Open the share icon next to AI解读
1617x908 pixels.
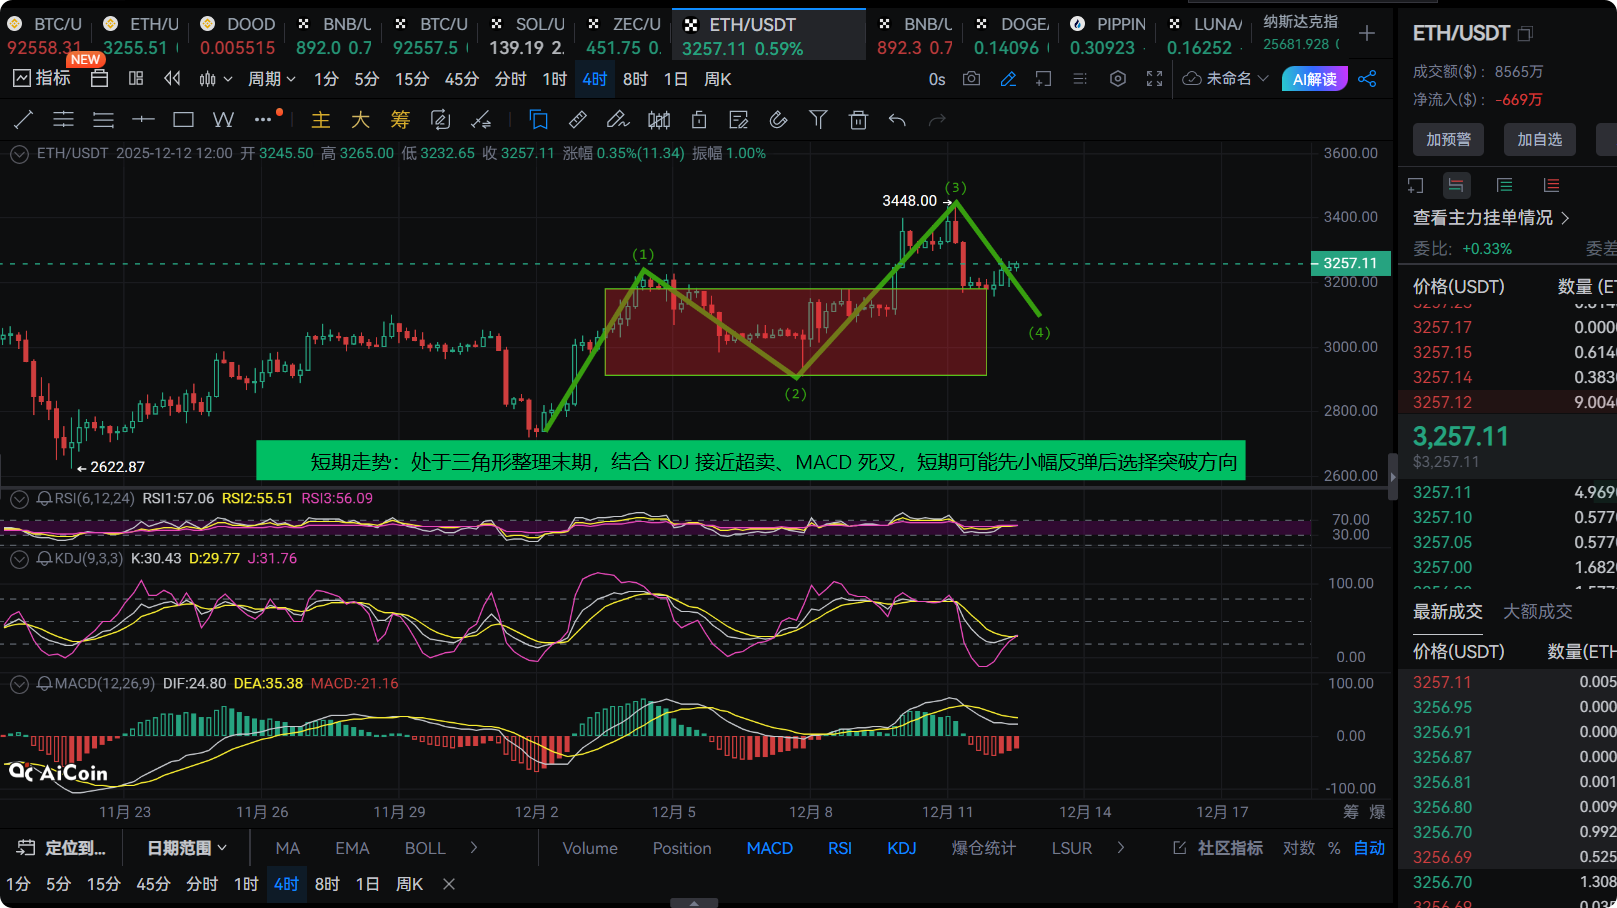pyautogui.click(x=1367, y=79)
